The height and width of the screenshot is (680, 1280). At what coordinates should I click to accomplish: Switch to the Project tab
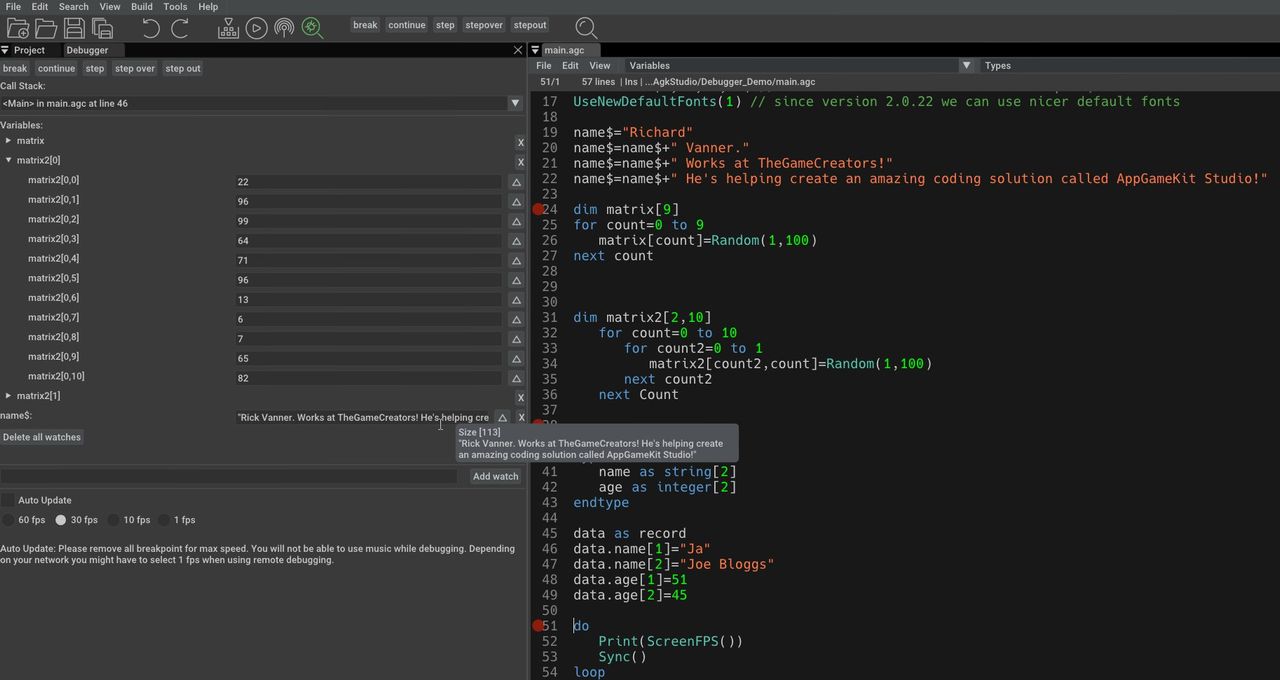[29, 50]
